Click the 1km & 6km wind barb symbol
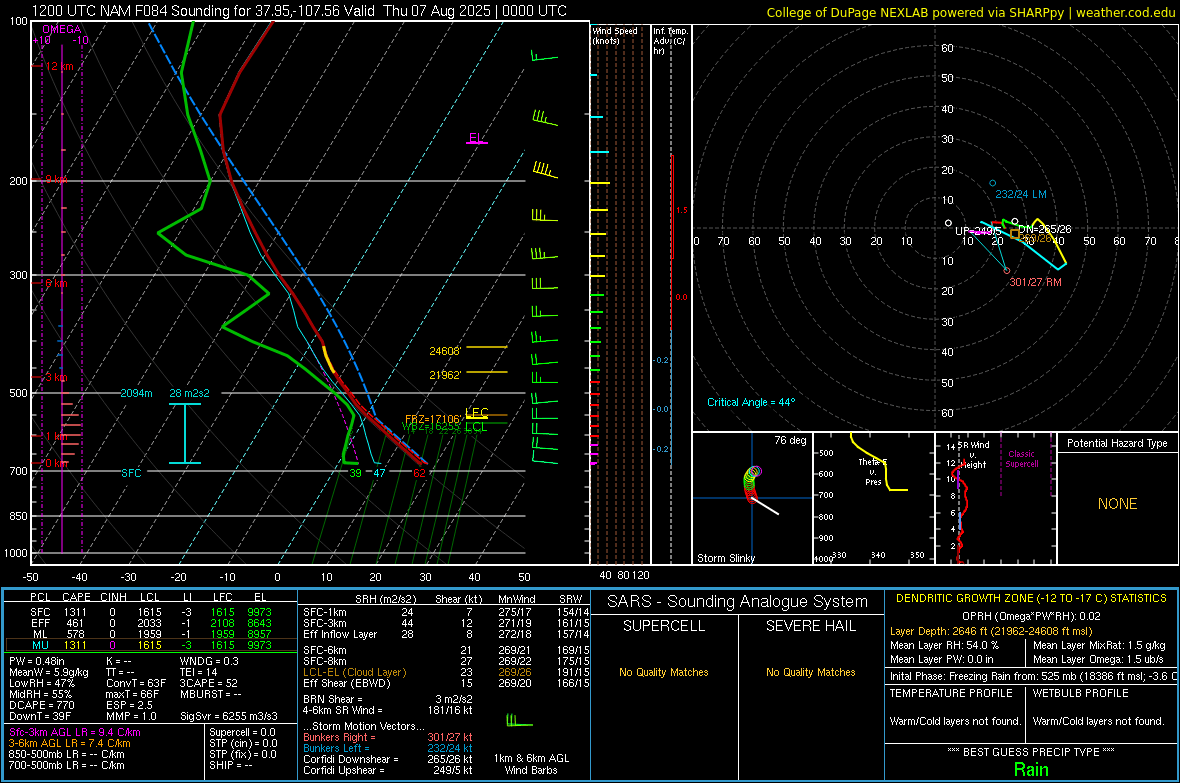Screen dimensions: 1180x783 (519, 721)
